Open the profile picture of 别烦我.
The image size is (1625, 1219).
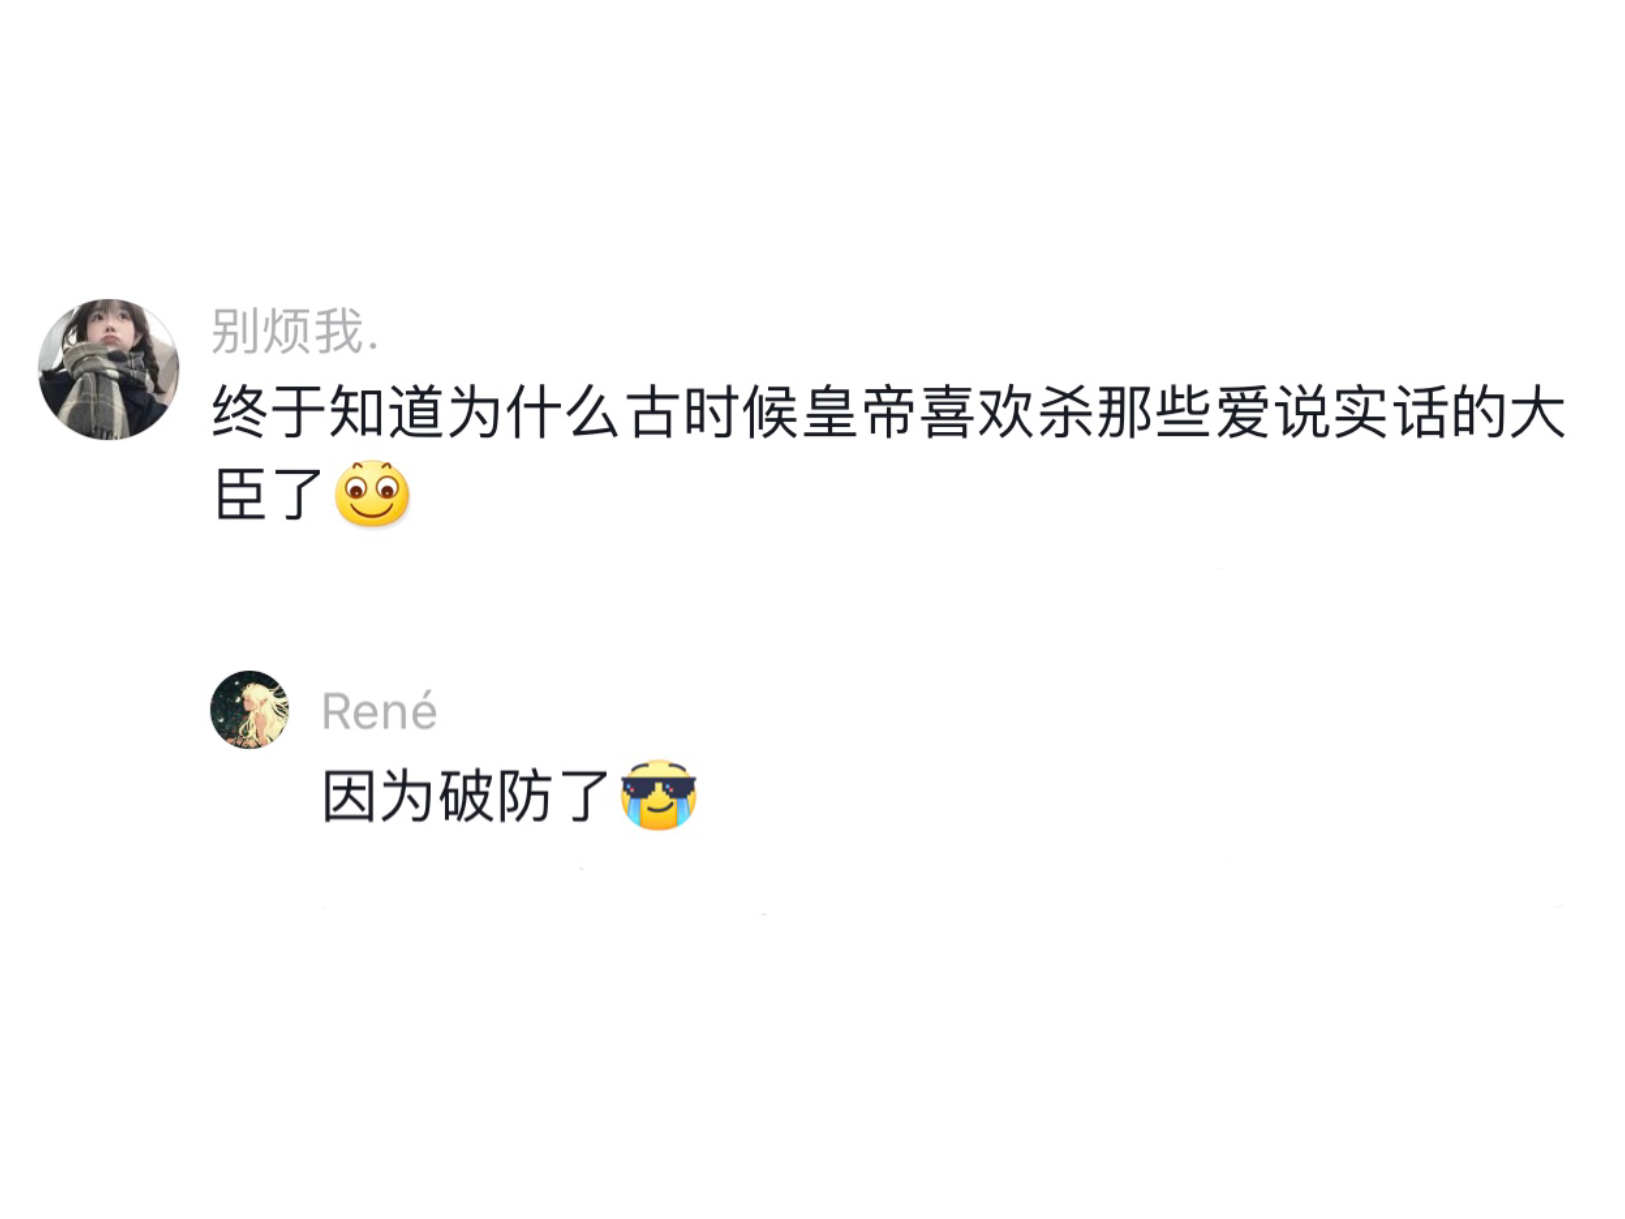click(108, 369)
